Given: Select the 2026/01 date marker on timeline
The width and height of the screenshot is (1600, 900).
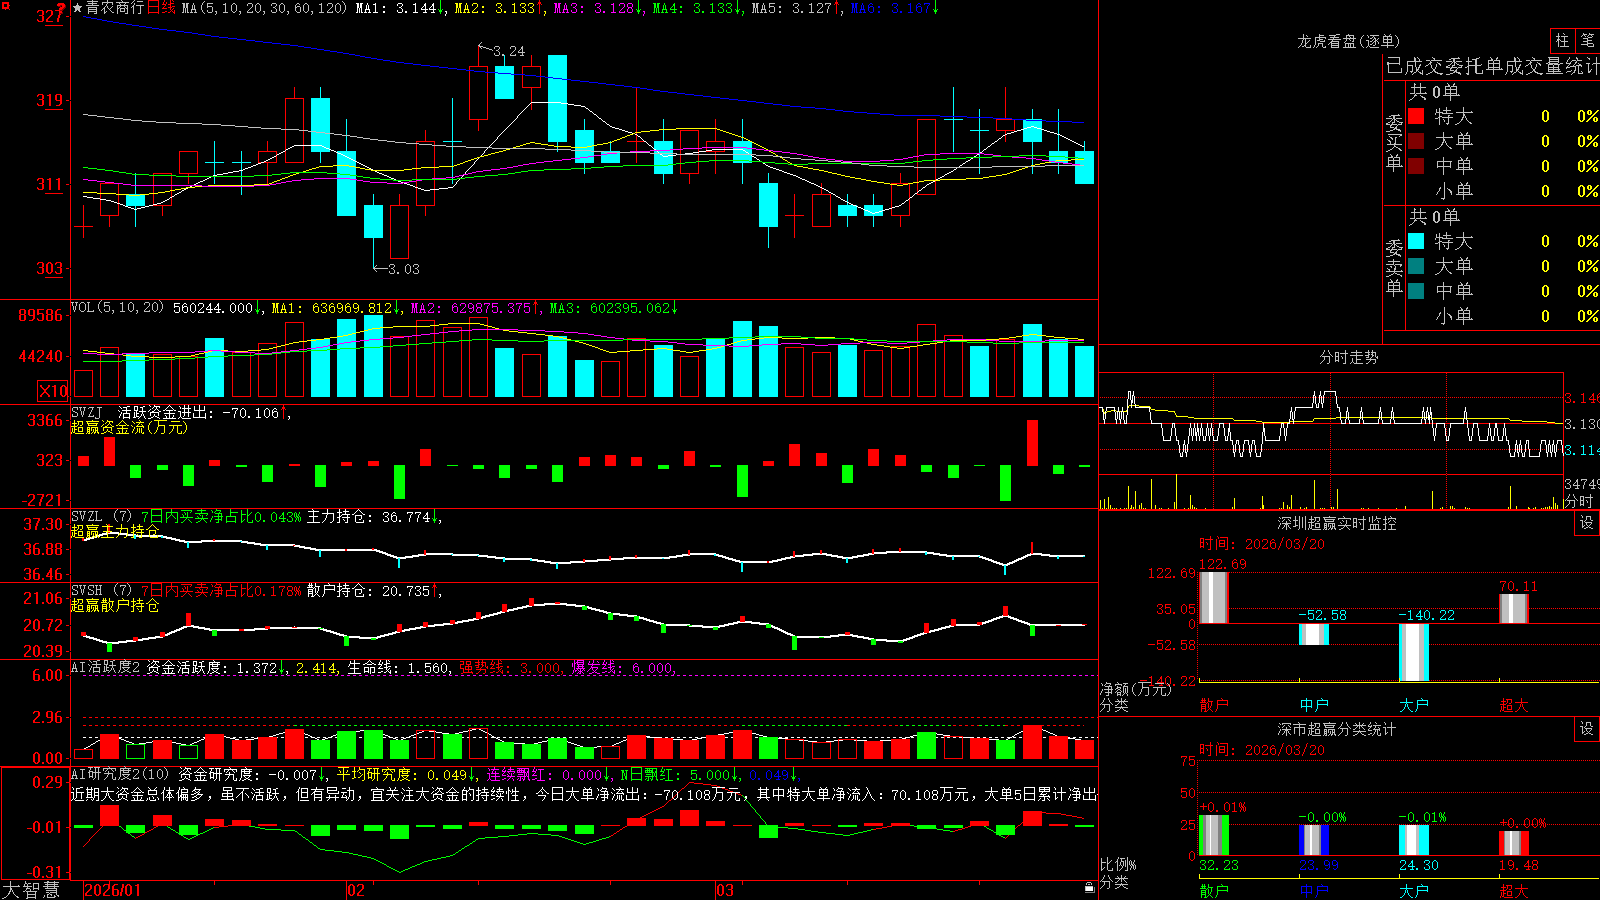Looking at the screenshot, I should pos(113,890).
